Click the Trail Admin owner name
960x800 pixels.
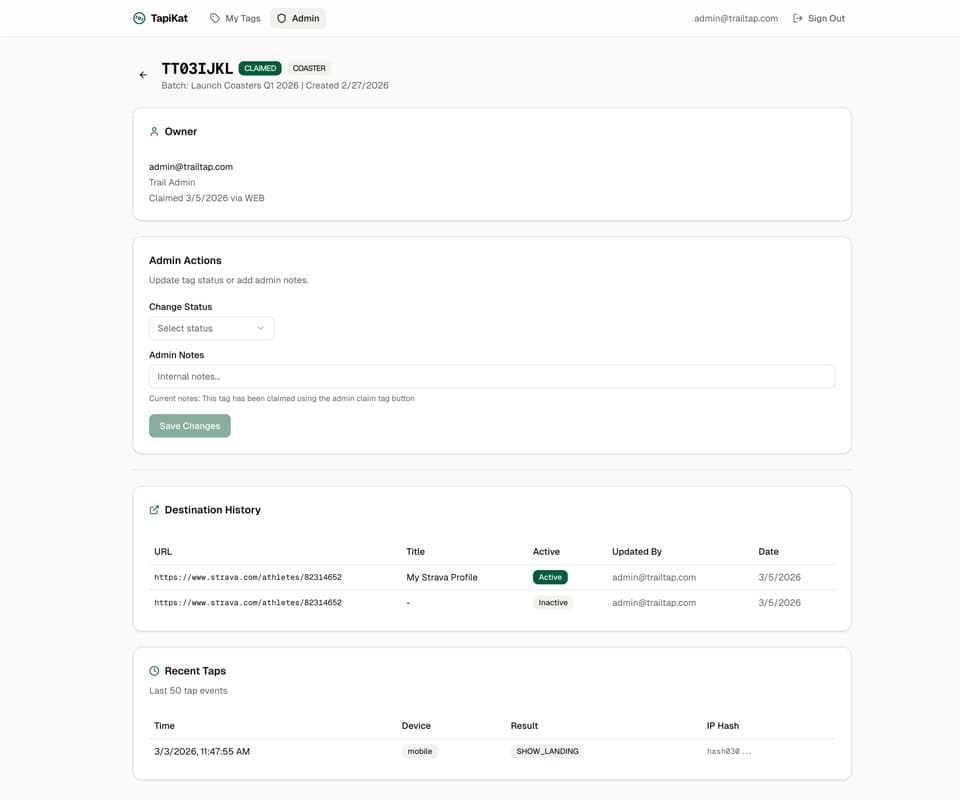coord(172,182)
